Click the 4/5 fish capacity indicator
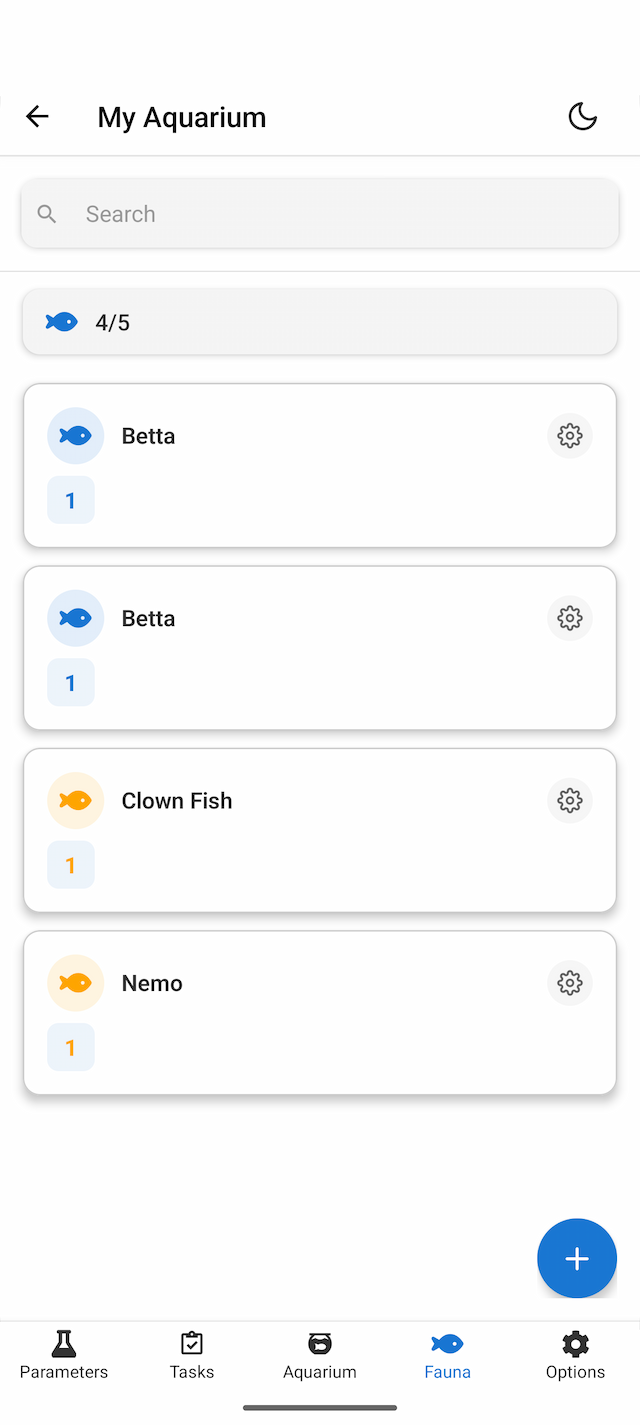The height and width of the screenshot is (1425, 640). (320, 321)
